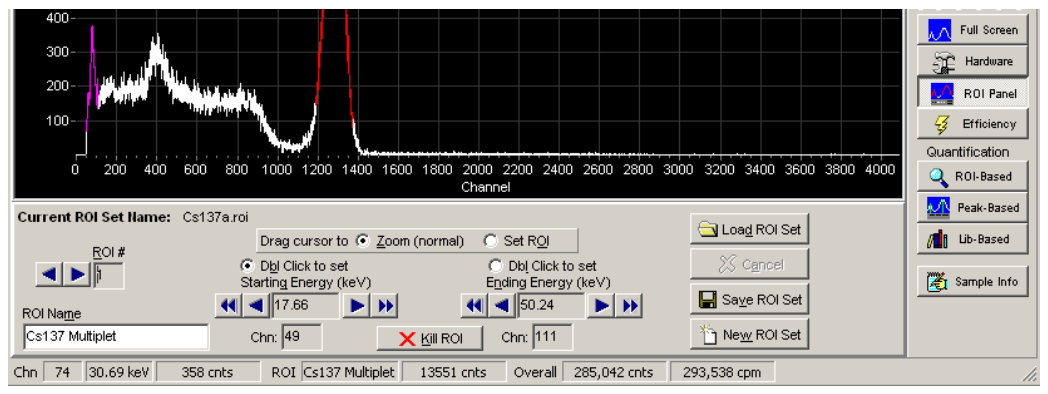Screen dimensions: 1048x394
Task: Click the ending Chn field showing 111
Action: (552, 337)
